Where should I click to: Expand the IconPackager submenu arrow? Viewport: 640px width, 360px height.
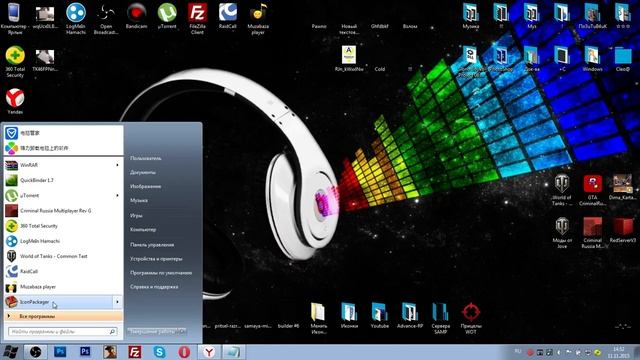117,302
